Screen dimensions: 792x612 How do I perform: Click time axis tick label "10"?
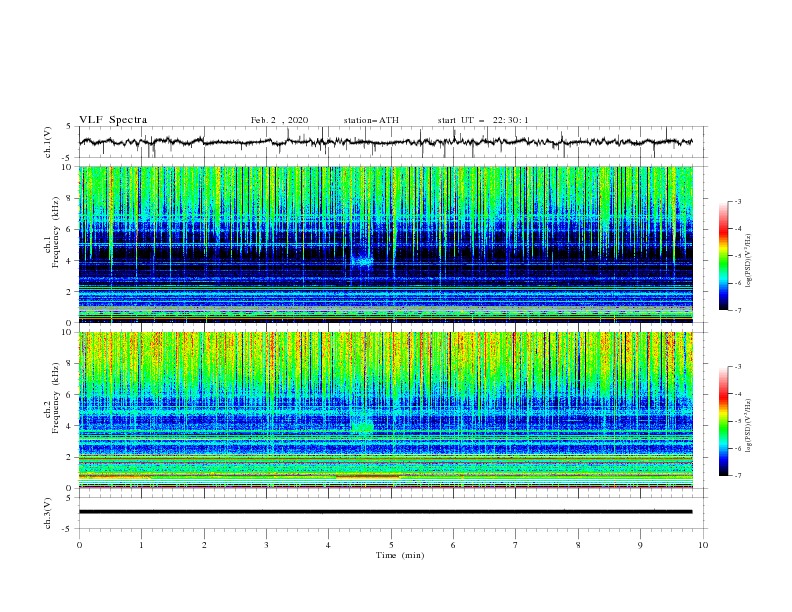click(x=703, y=545)
